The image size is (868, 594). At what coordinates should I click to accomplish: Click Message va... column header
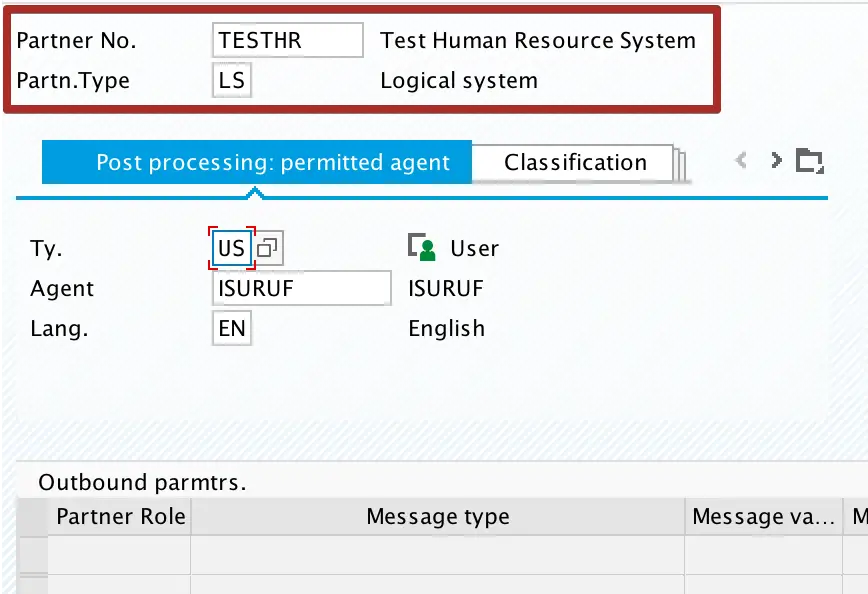764,516
